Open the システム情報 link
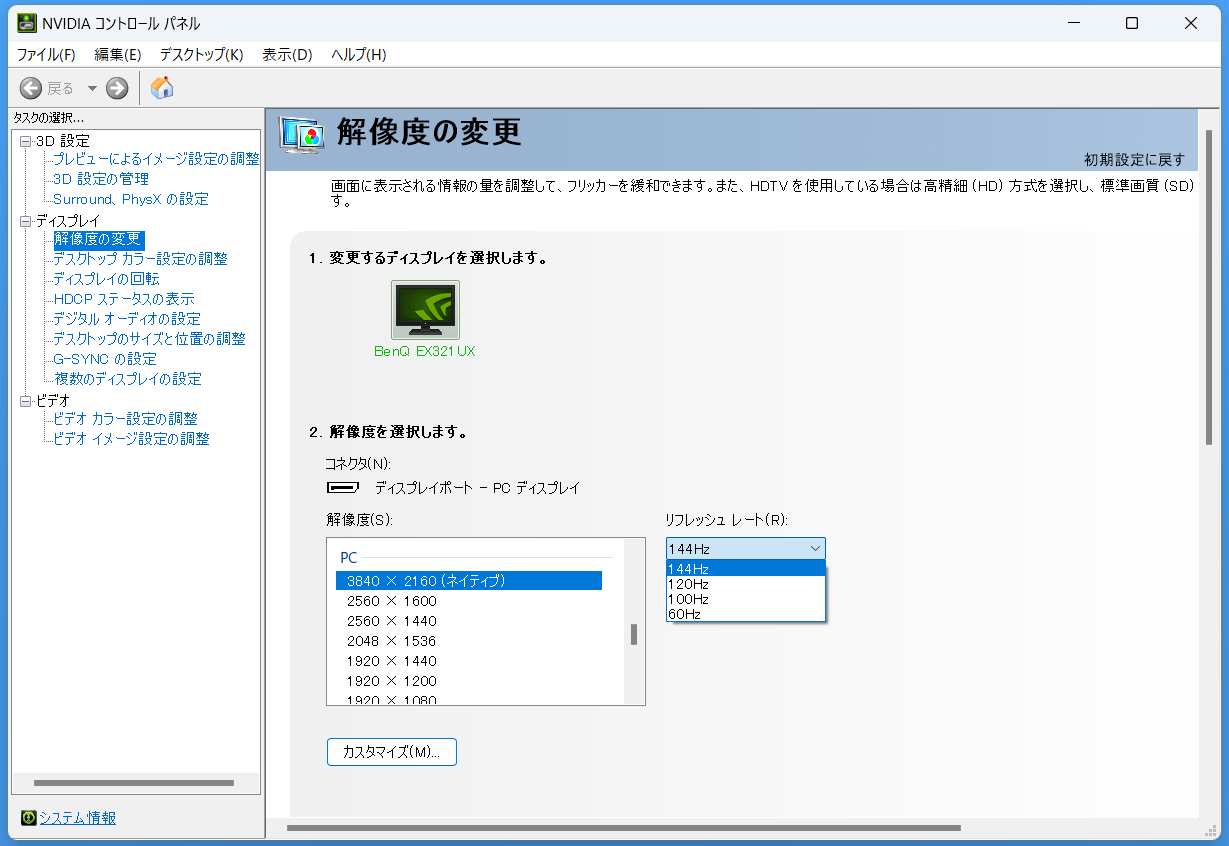 click(77, 818)
